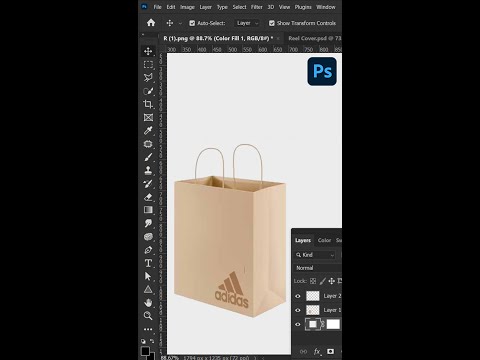This screenshot has width=480, height=360.
Task: Select the Layers panel tab
Action: point(303,240)
